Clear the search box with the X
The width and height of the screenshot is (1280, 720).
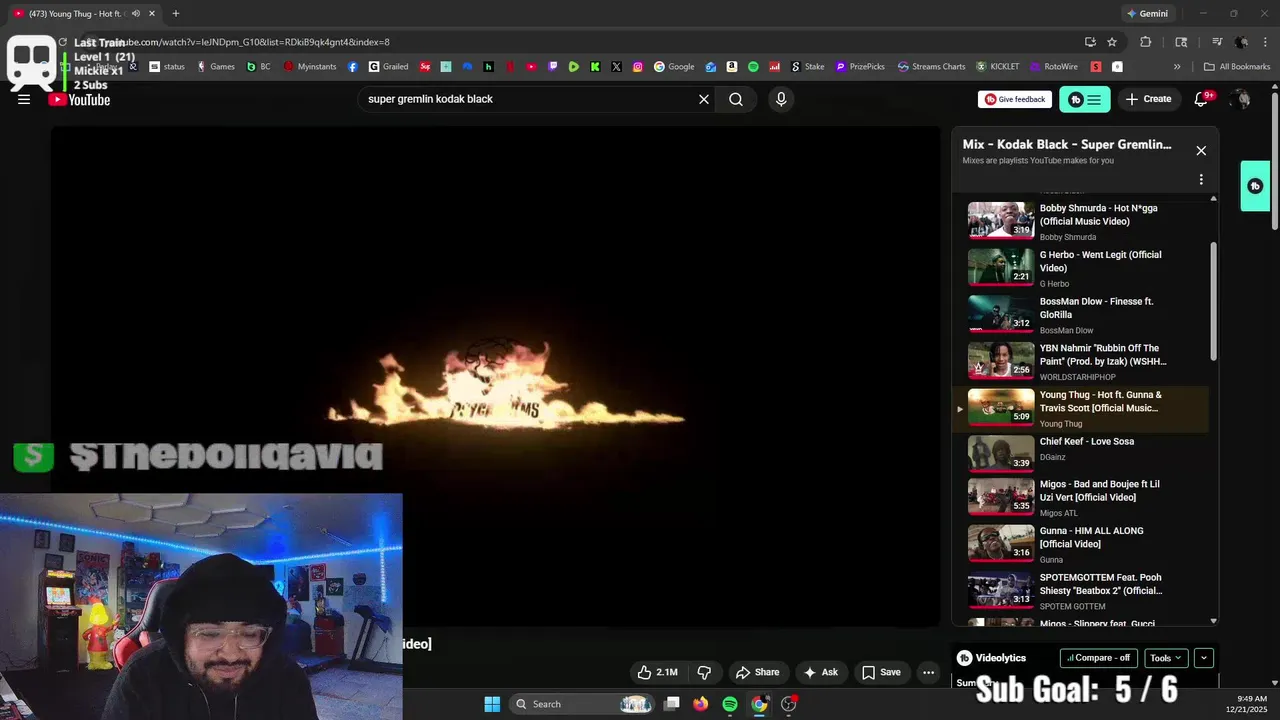point(704,99)
